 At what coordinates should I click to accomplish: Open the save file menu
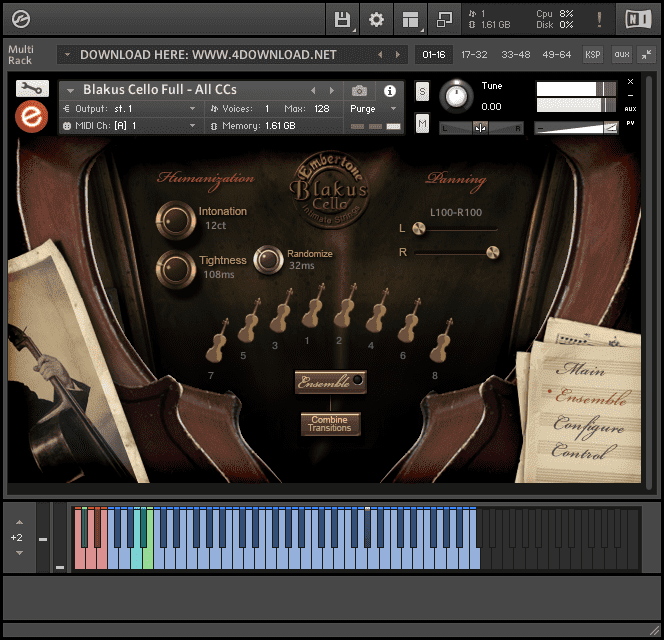pyautogui.click(x=343, y=19)
